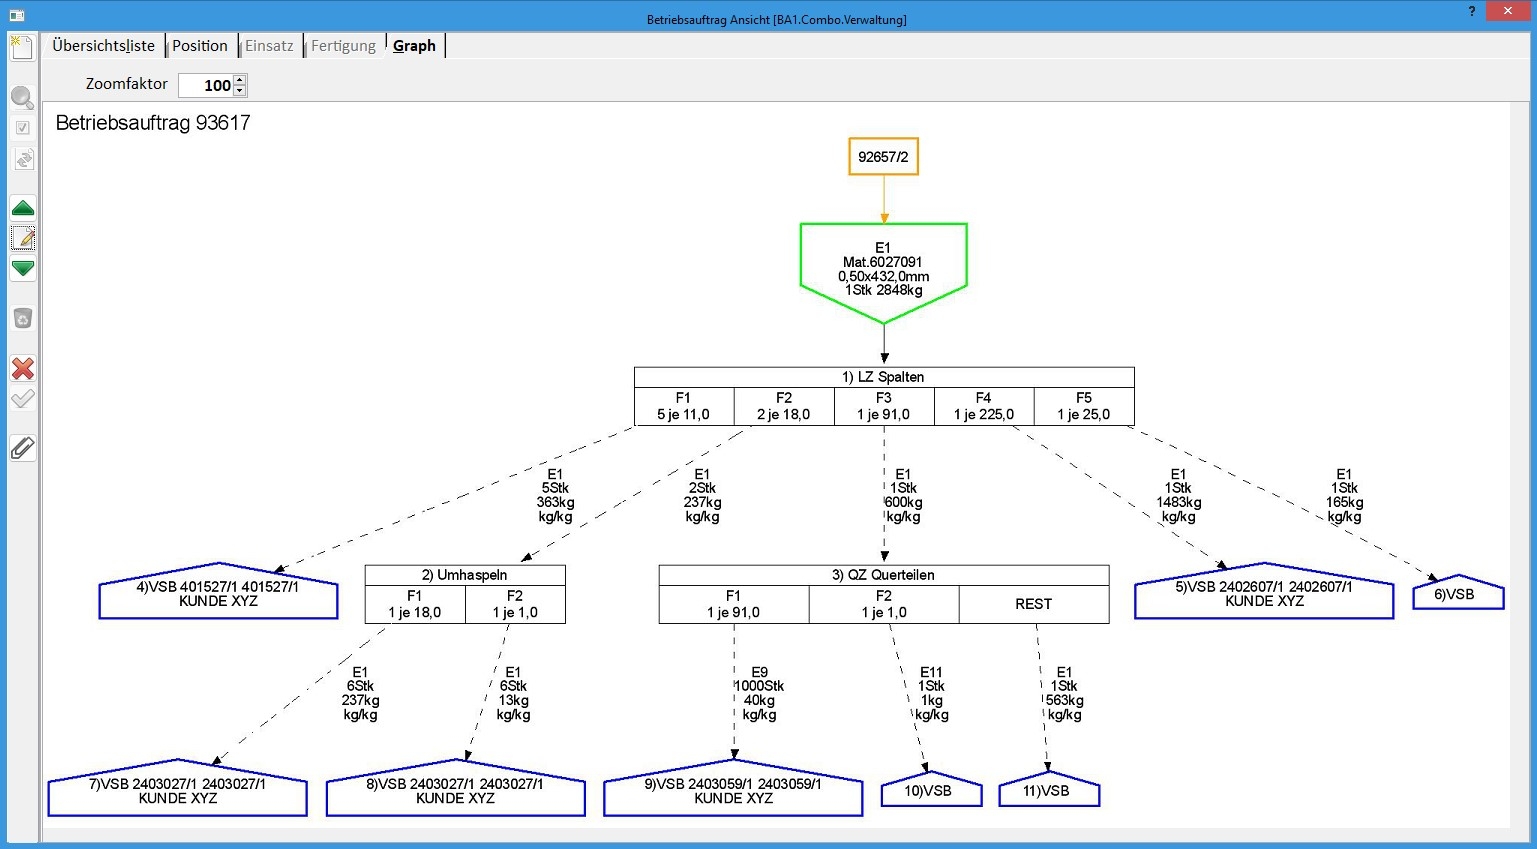Click the green up arrow icon
The image size is (1537, 849).
coord(22,208)
